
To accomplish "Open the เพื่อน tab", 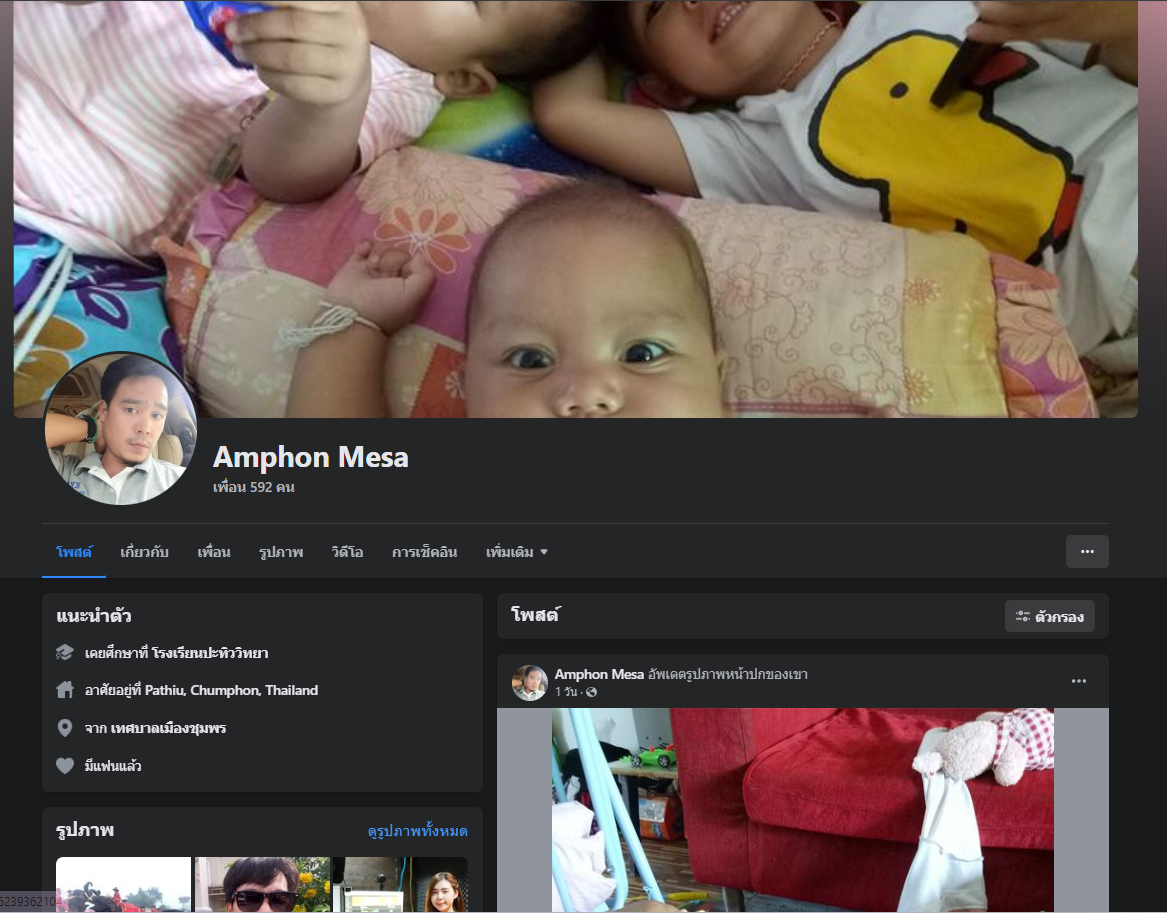I will click(x=214, y=552).
